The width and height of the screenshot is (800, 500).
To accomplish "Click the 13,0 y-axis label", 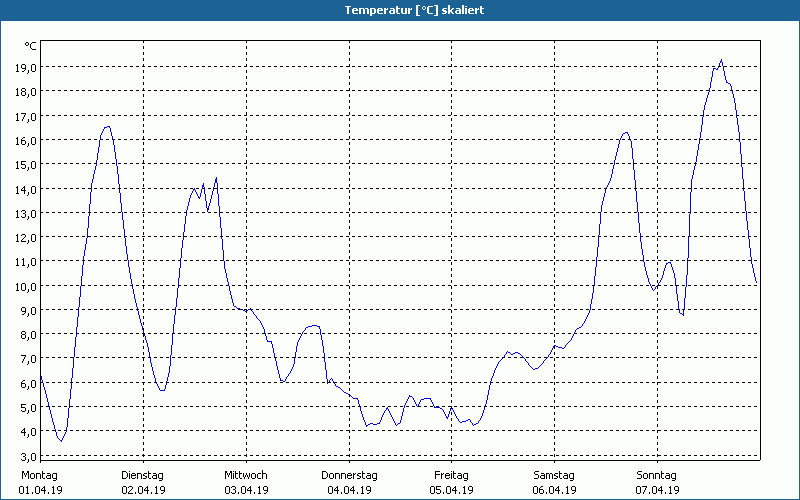I will coord(26,213).
